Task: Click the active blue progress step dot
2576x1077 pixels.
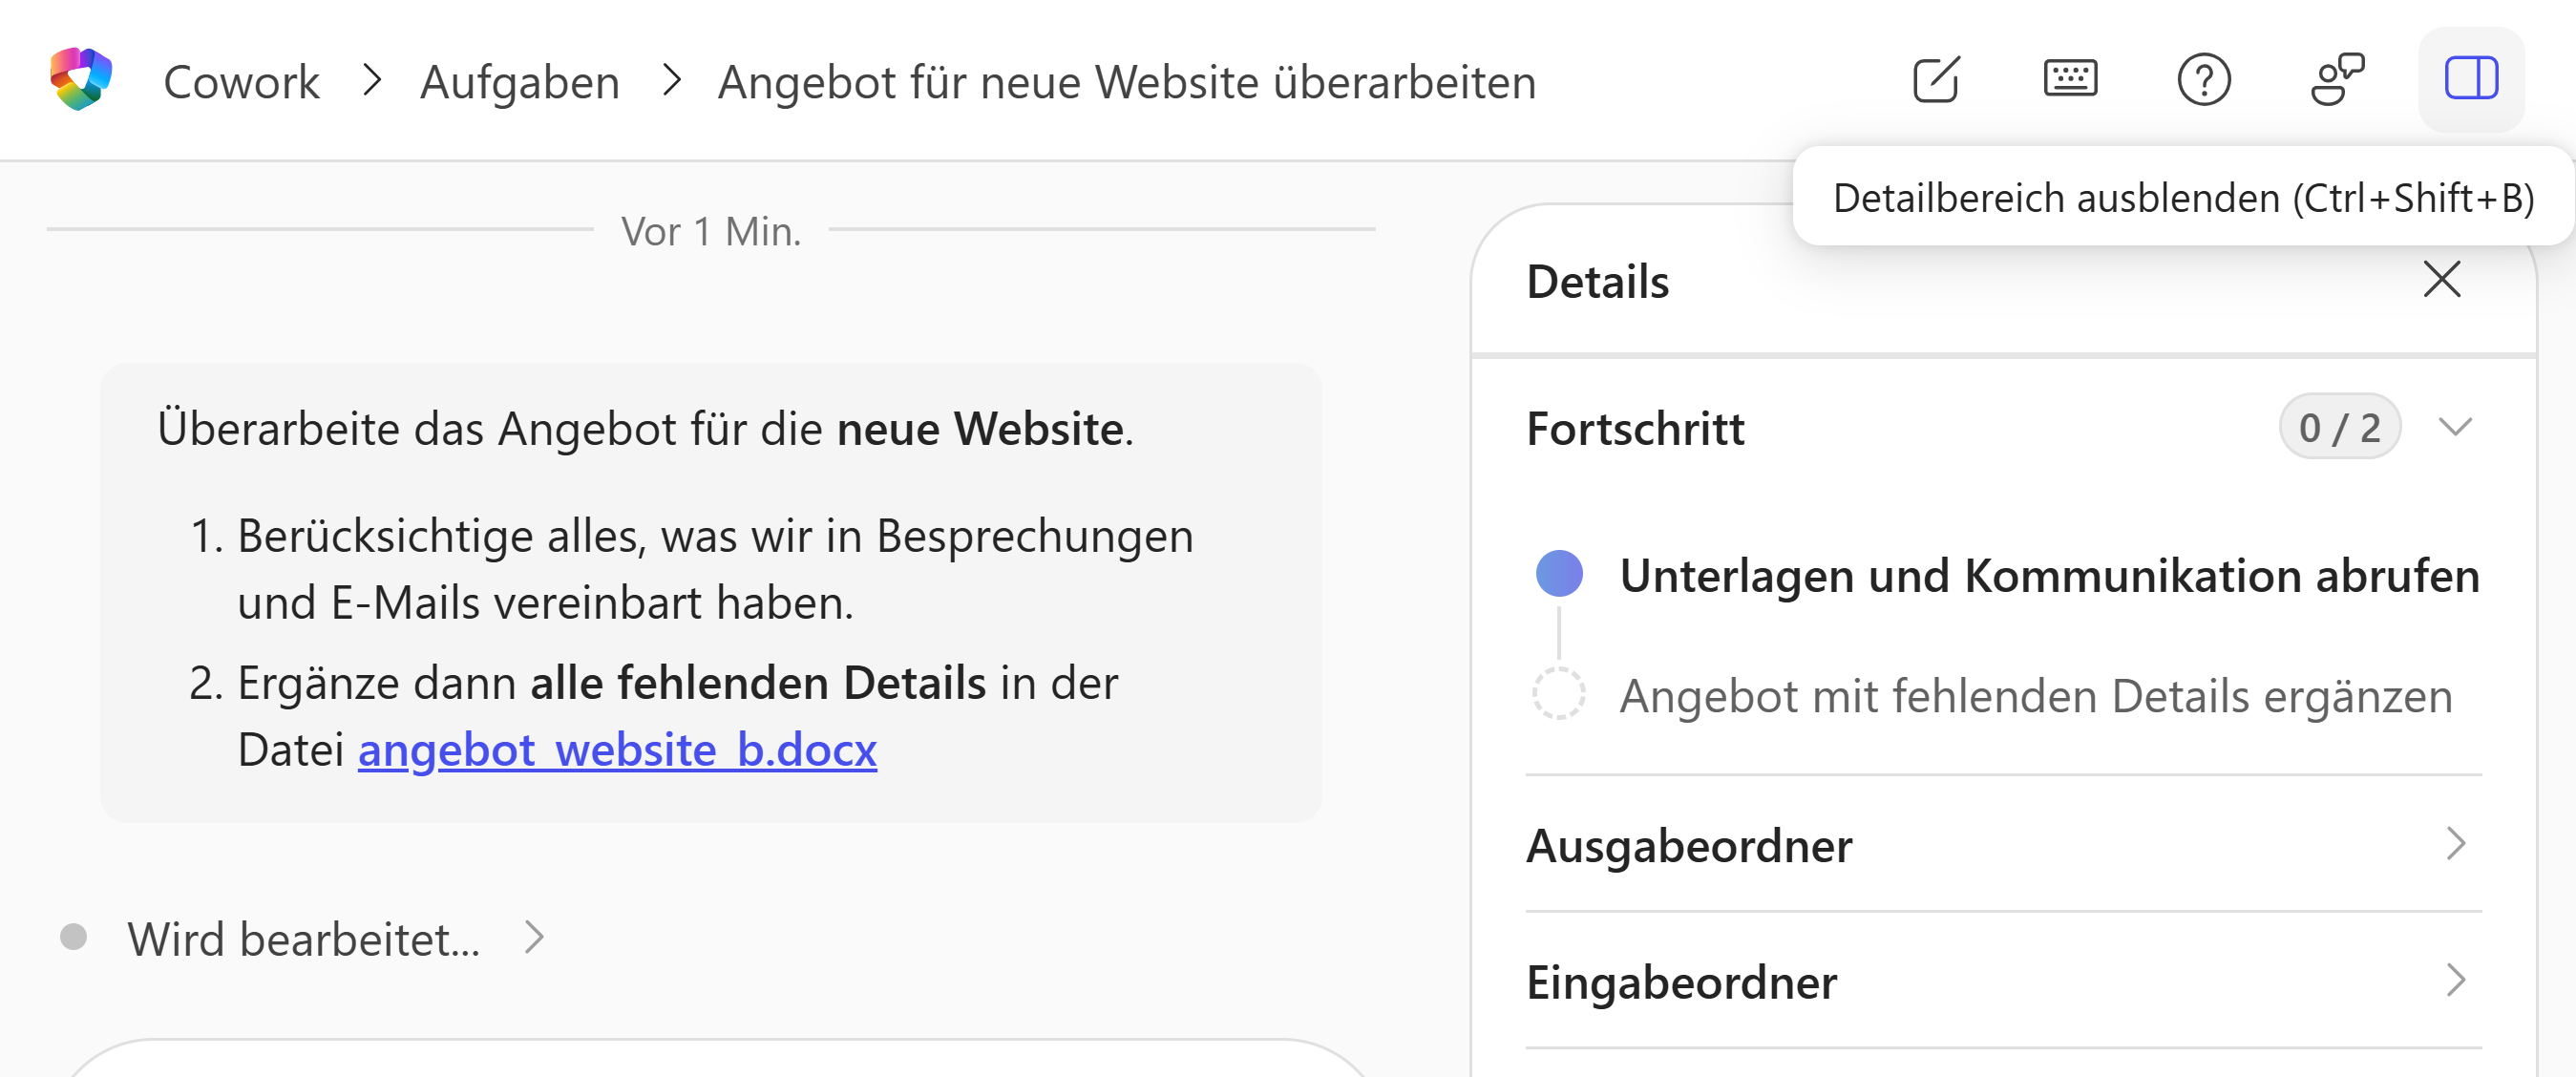Action: [1559, 574]
